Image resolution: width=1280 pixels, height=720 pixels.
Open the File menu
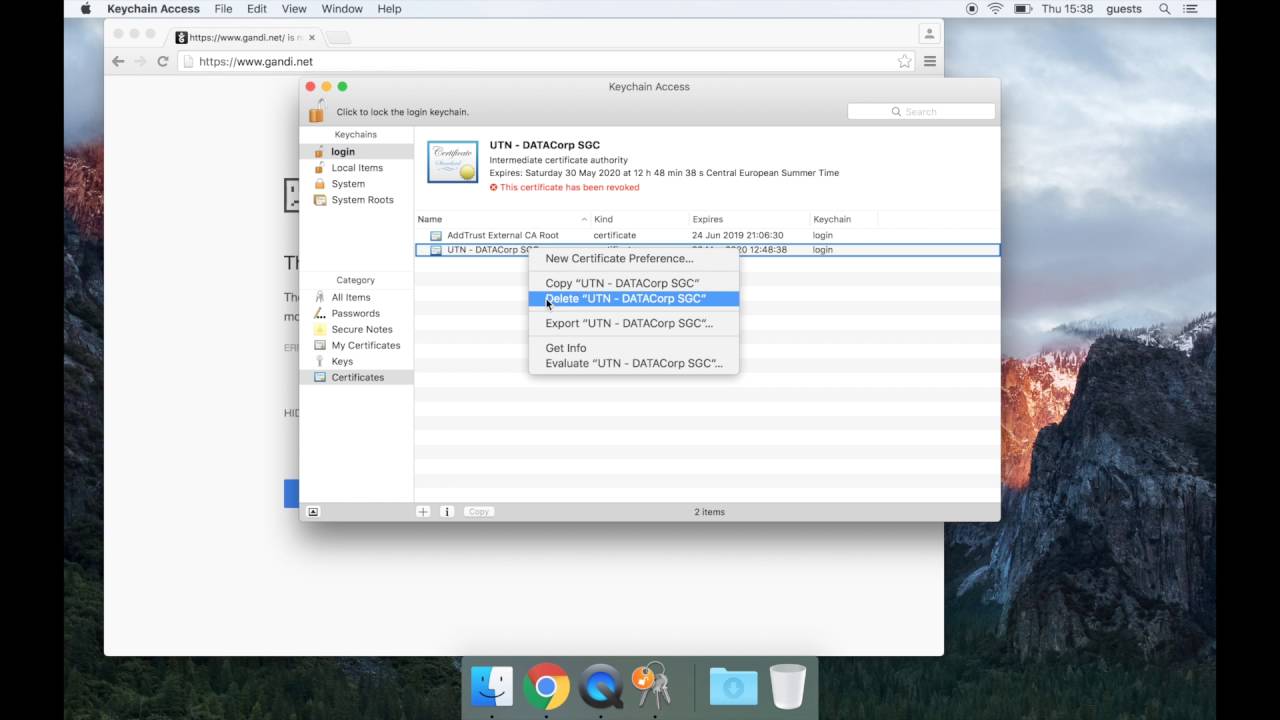tap(223, 9)
